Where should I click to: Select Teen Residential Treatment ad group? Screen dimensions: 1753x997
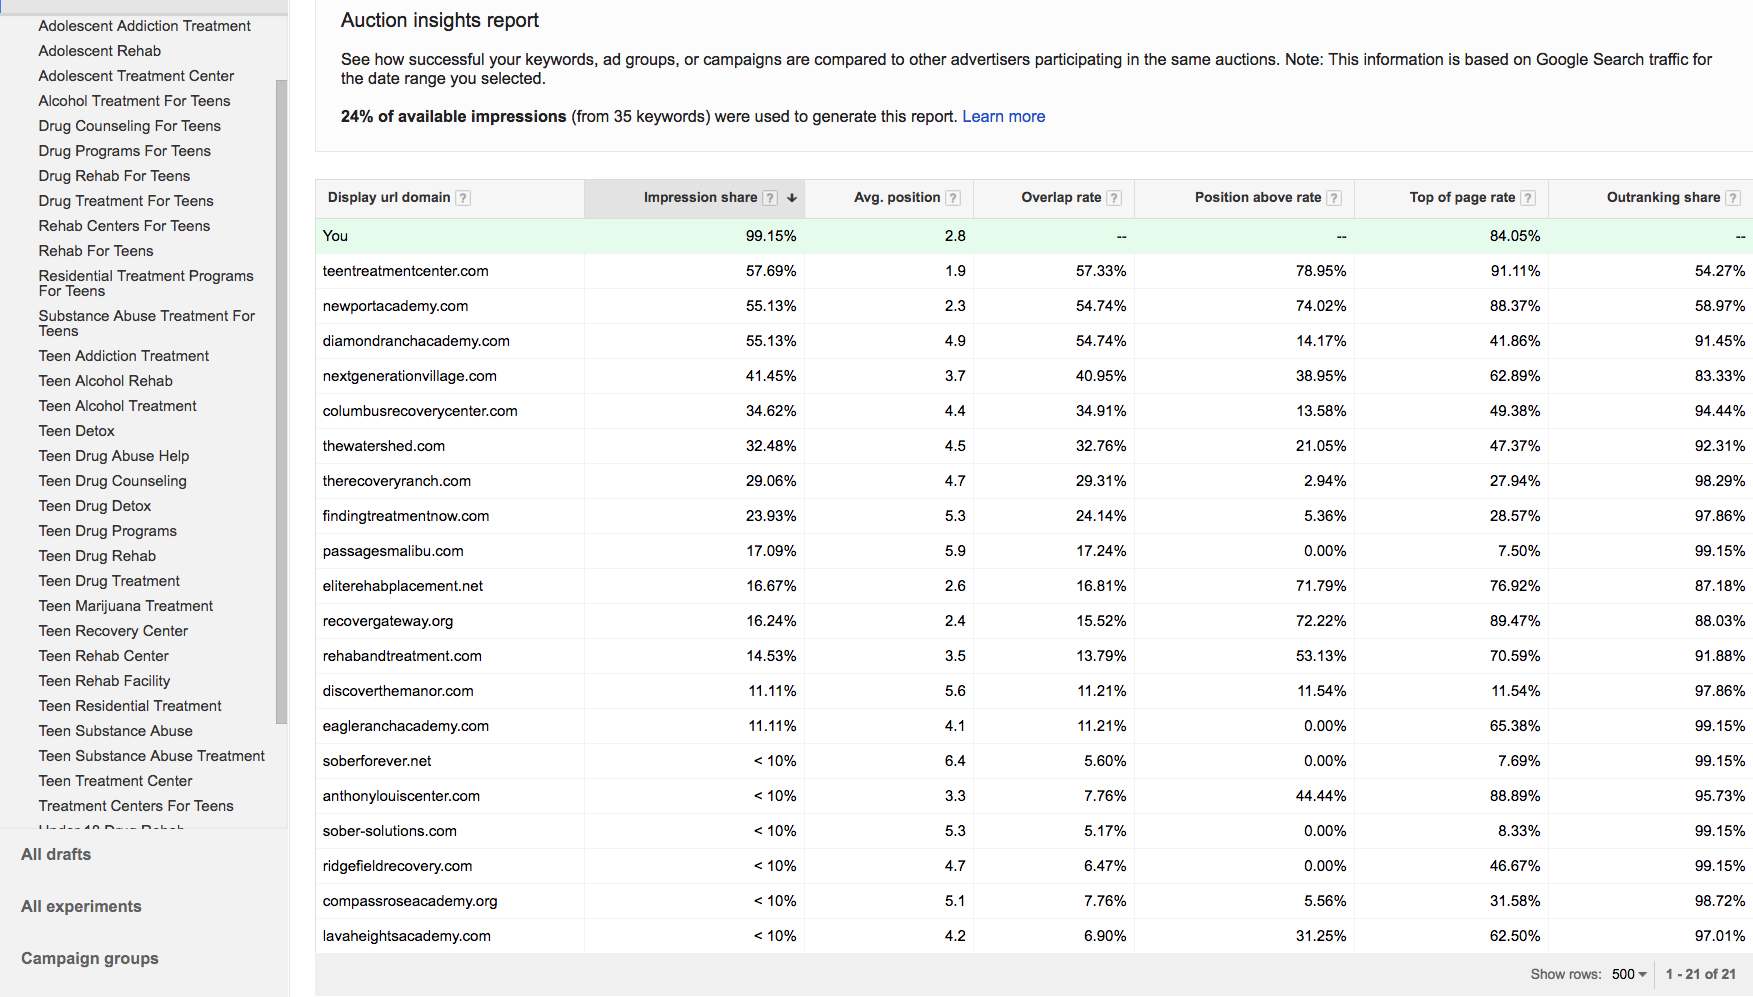[x=130, y=706]
